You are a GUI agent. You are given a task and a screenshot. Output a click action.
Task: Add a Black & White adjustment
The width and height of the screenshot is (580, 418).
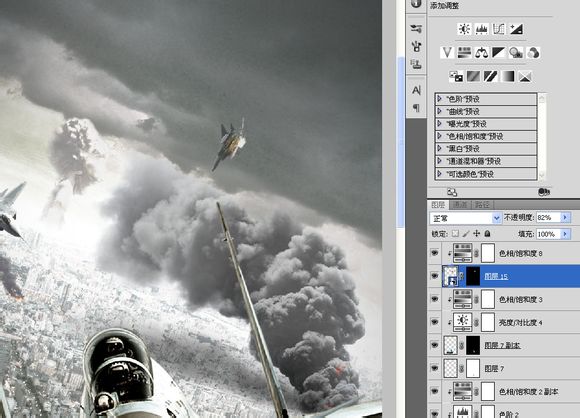pos(499,53)
